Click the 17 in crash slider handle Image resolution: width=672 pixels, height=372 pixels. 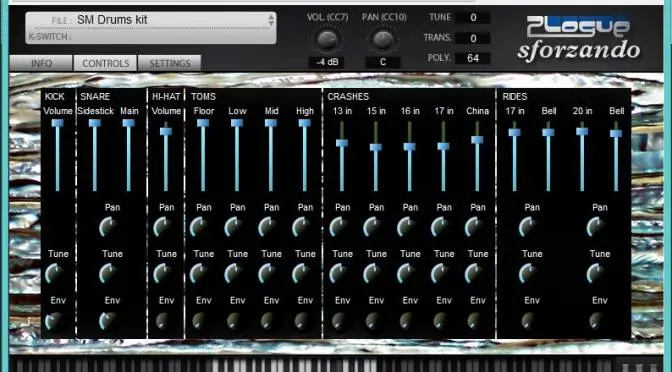[x=444, y=146]
